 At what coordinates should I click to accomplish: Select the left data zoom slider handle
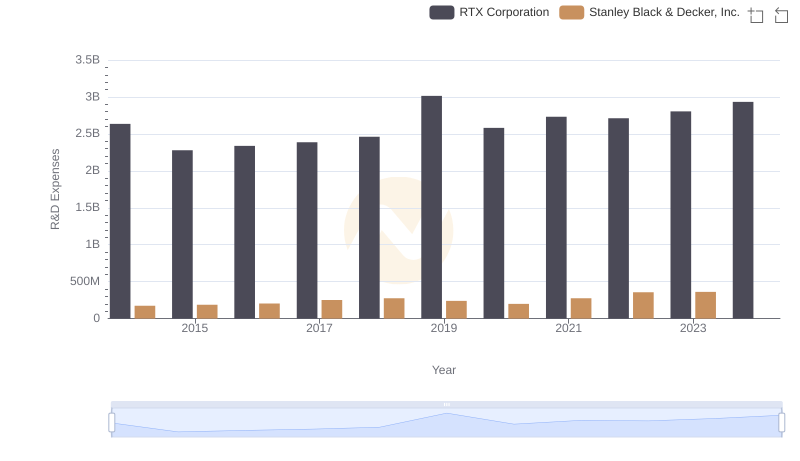tap(112, 422)
